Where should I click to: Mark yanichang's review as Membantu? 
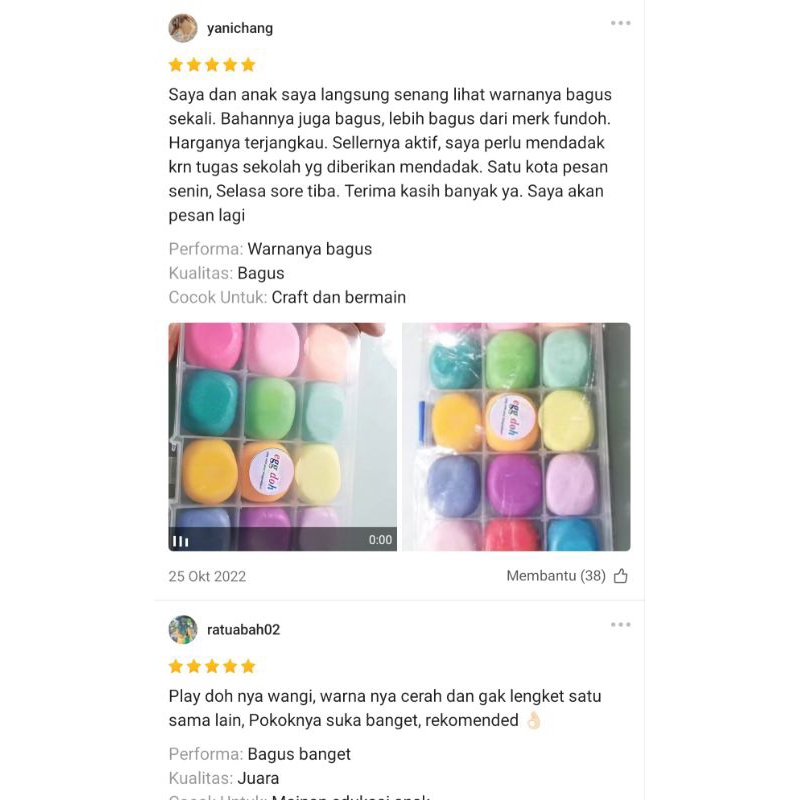(x=567, y=576)
